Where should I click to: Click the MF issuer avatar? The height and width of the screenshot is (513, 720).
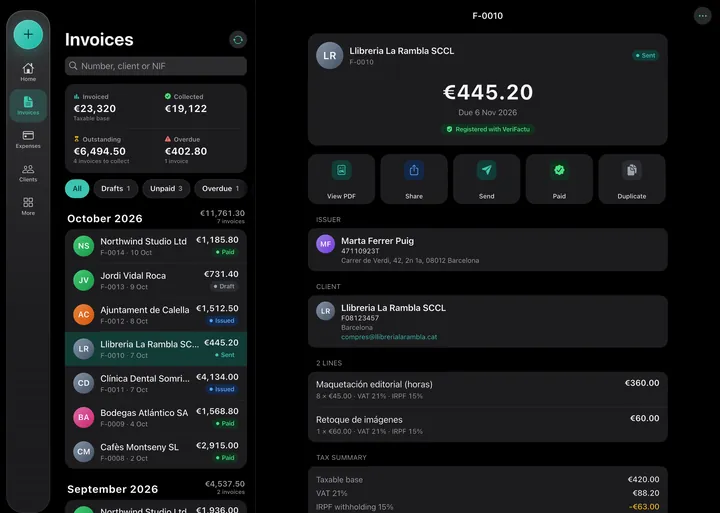tap(325, 244)
